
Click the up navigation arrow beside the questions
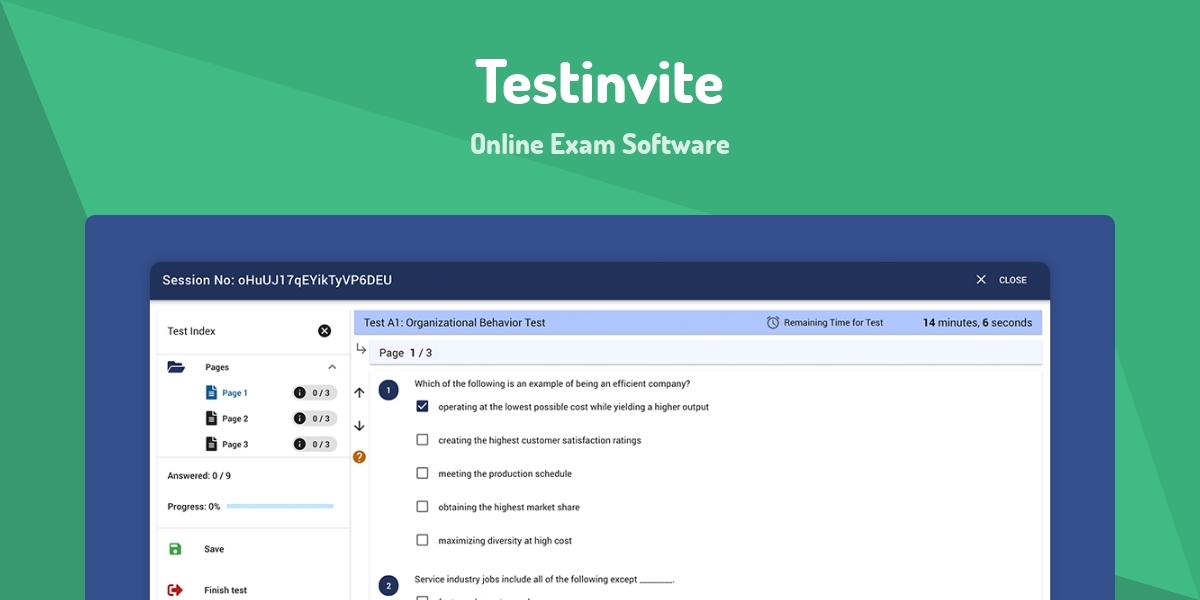[360, 392]
